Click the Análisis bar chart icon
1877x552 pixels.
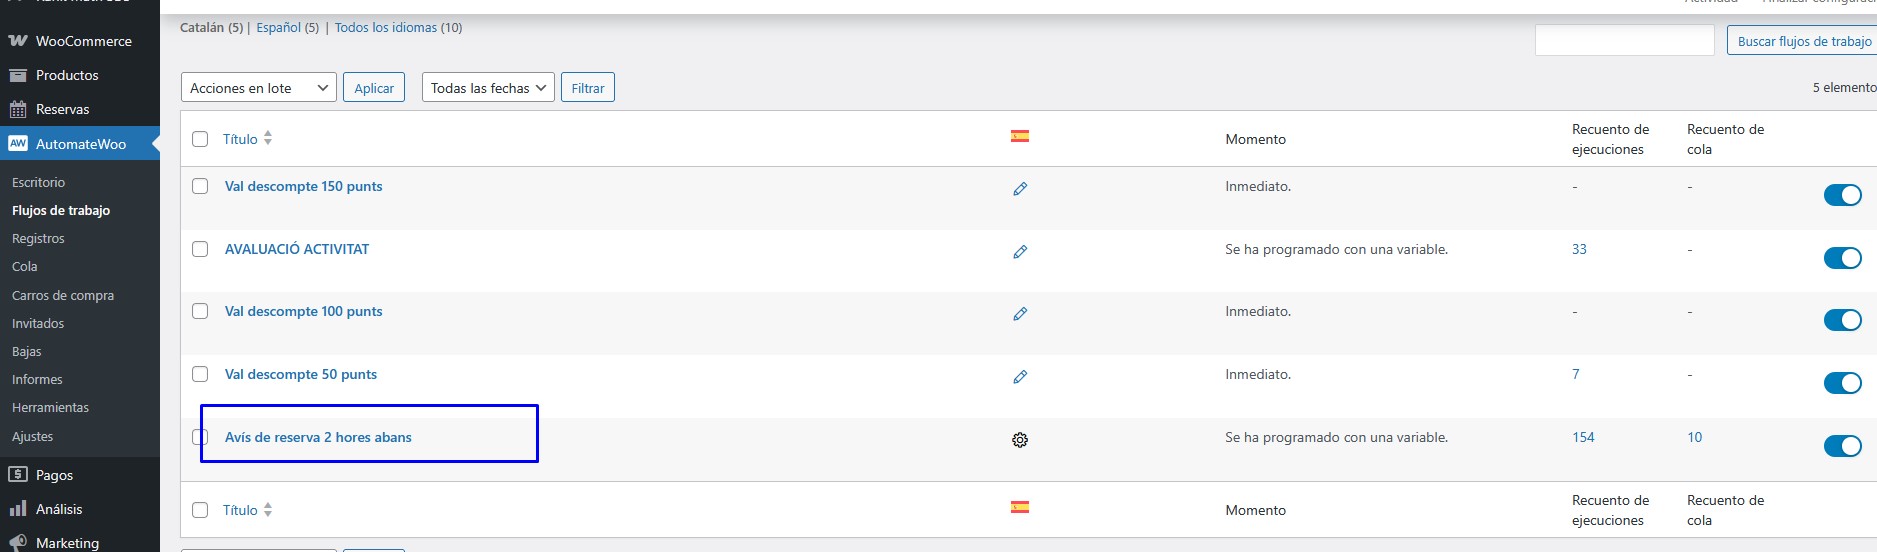(x=18, y=509)
